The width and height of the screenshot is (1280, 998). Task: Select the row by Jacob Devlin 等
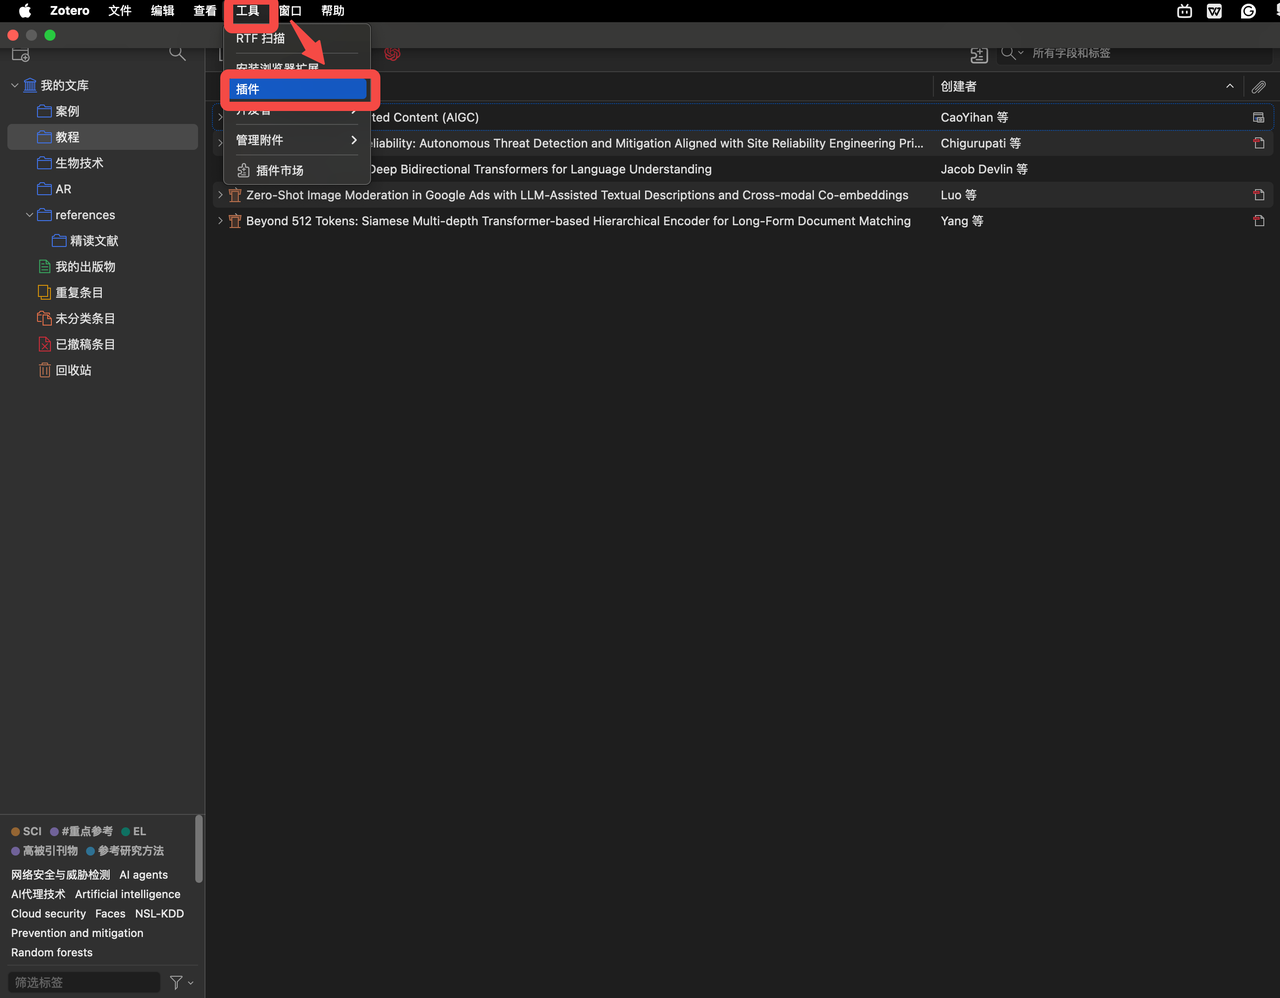click(x=743, y=169)
